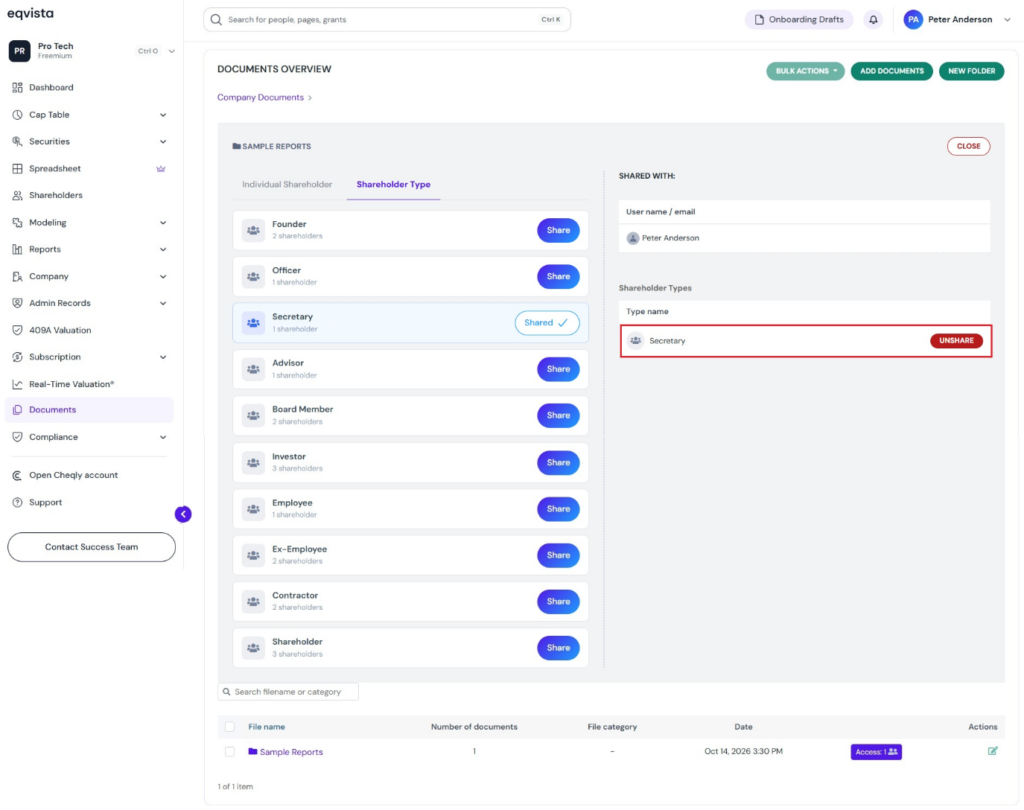Click the edit icon for Sample Reports row
The image size is (1024, 810).
click(x=993, y=751)
